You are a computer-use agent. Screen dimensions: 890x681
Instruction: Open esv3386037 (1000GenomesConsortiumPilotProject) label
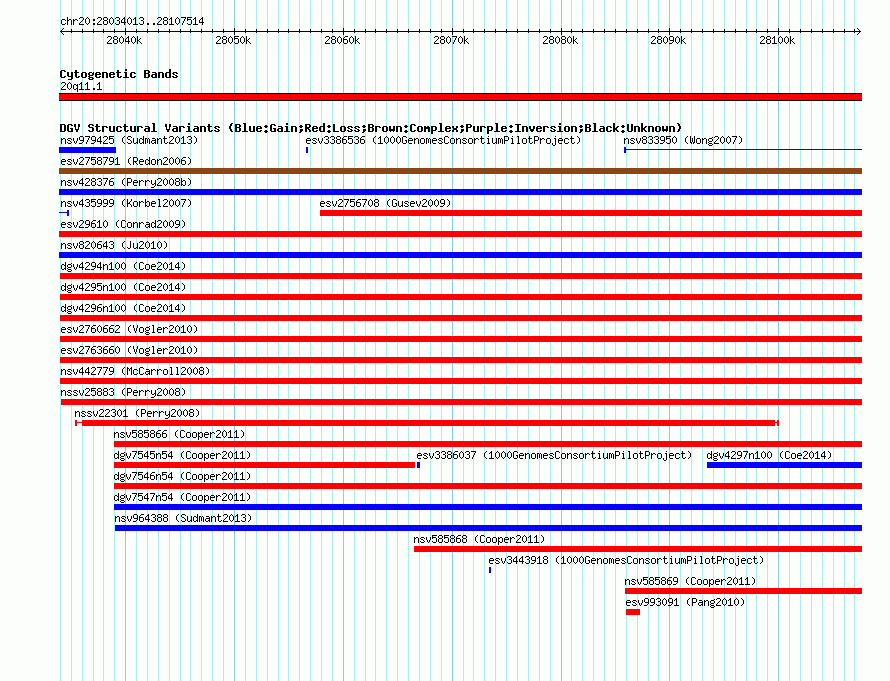coord(554,455)
